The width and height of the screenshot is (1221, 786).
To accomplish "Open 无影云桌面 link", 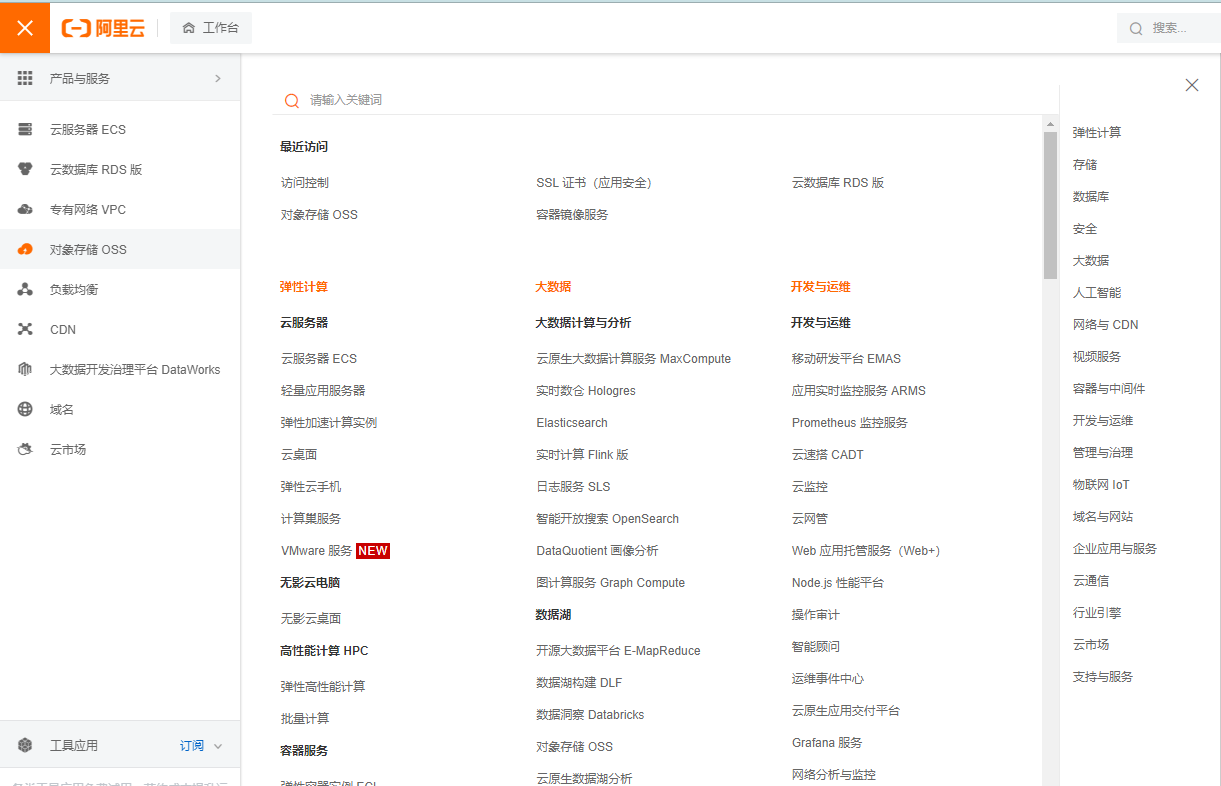I will [311, 618].
